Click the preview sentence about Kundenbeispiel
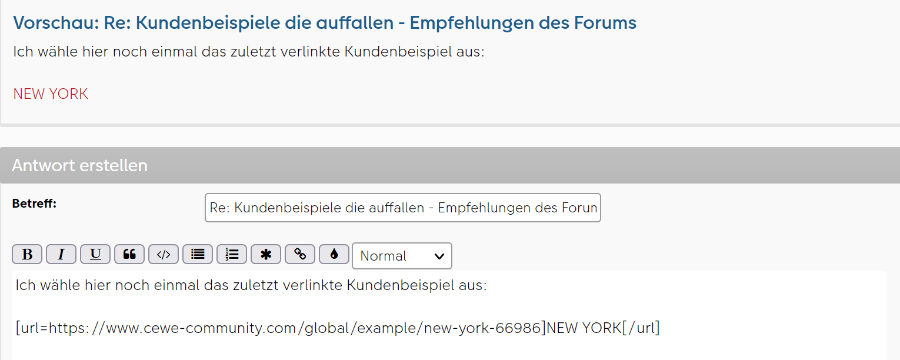This screenshot has height=360, width=900. (x=249, y=52)
